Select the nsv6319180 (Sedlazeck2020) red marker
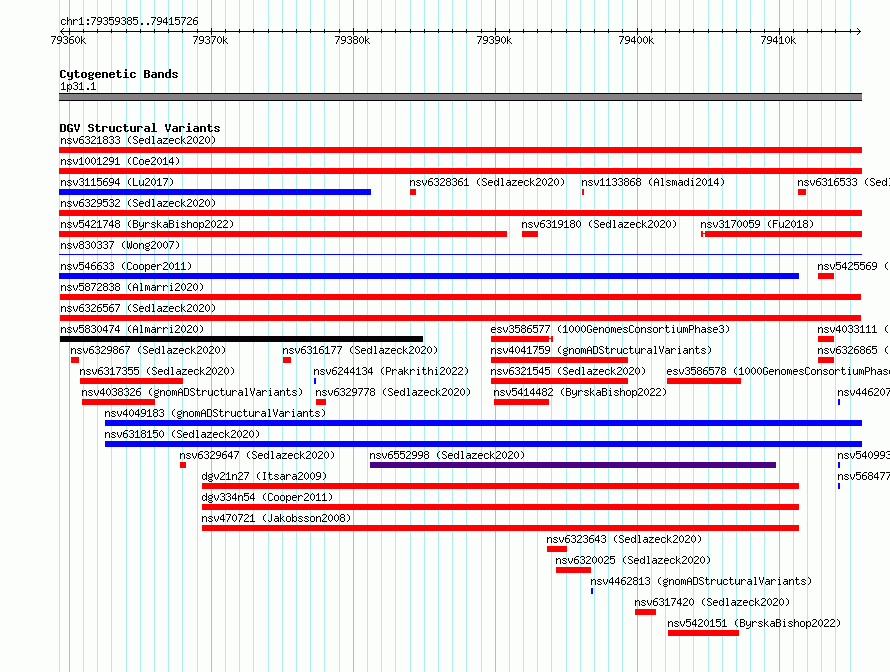Viewport: 890px width, 672px height. click(530, 234)
